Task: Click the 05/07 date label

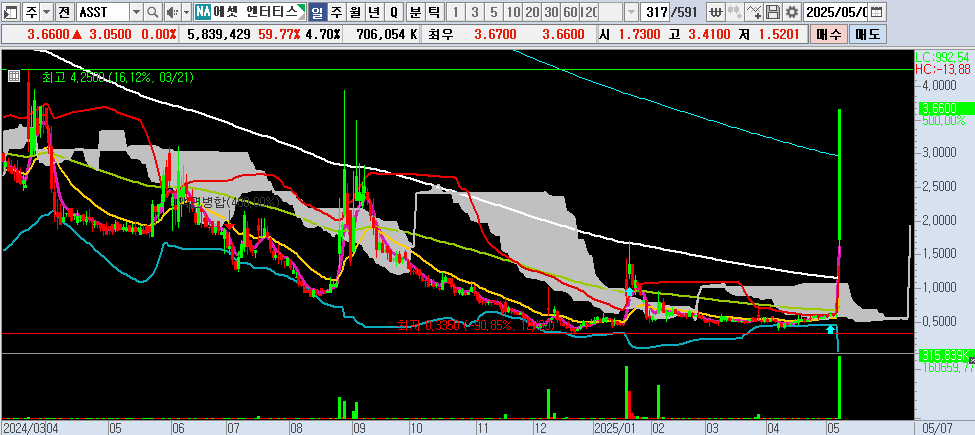Action: pyautogui.click(x=937, y=428)
